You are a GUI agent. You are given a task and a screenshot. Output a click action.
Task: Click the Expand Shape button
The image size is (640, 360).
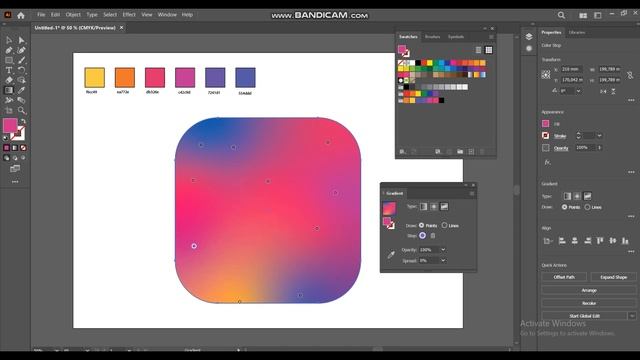[613, 277]
